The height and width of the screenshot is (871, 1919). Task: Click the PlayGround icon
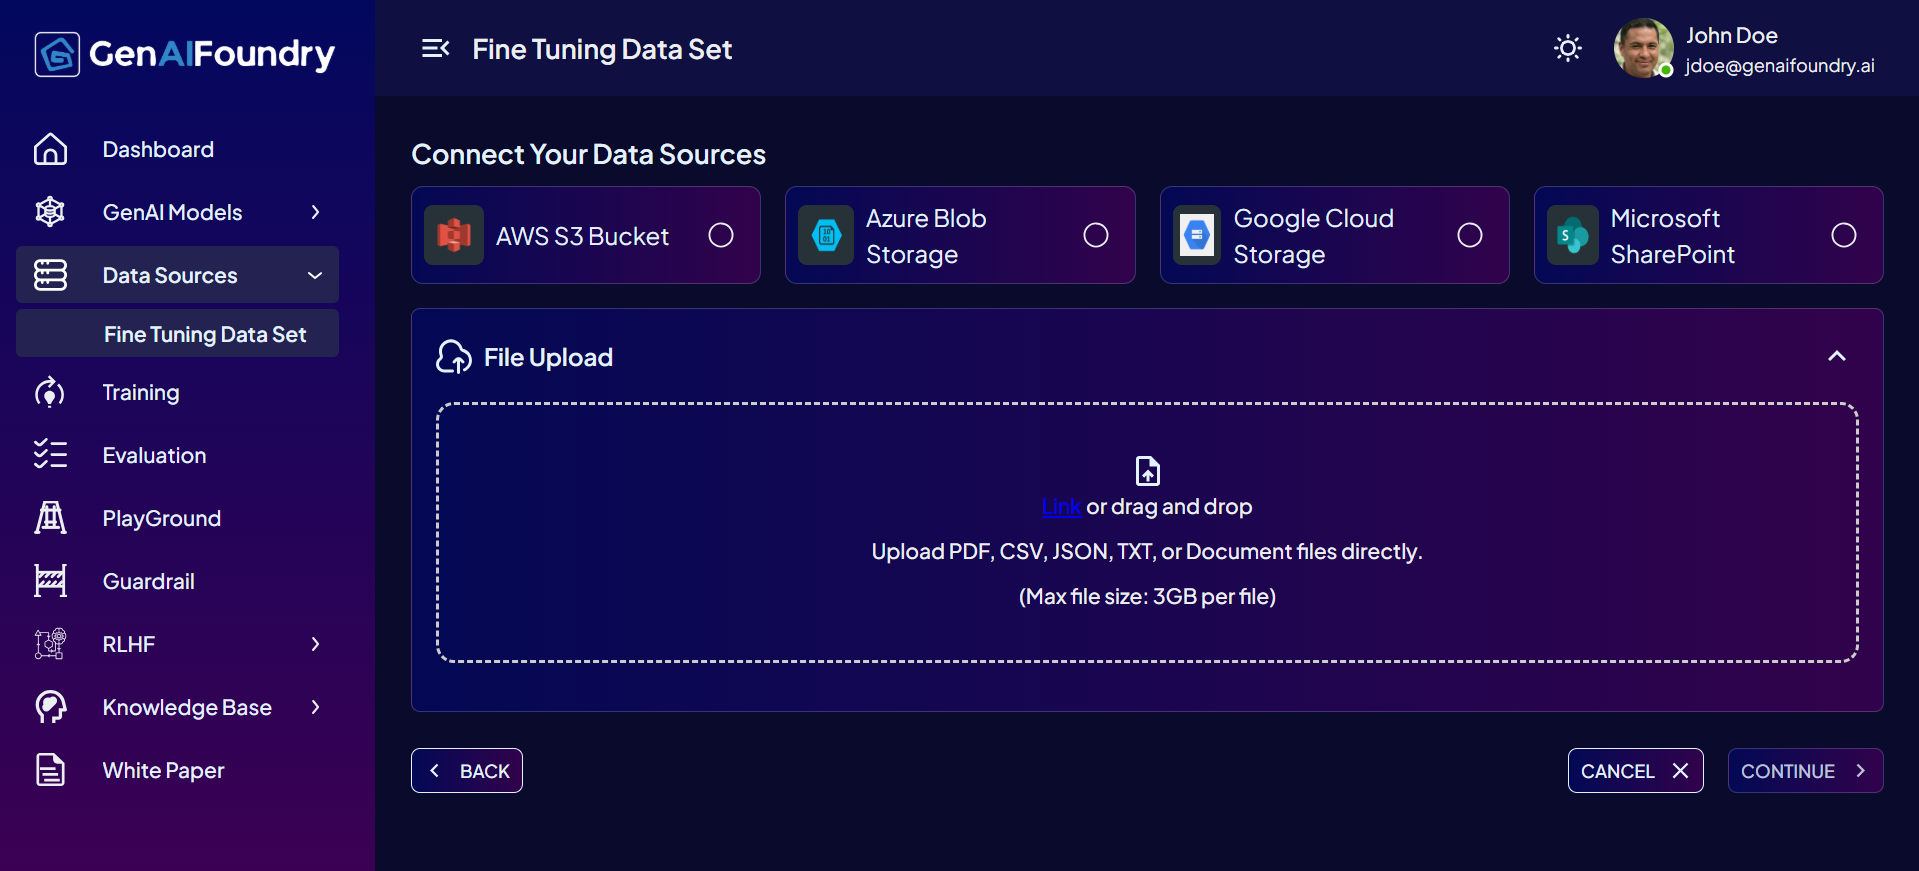[50, 518]
